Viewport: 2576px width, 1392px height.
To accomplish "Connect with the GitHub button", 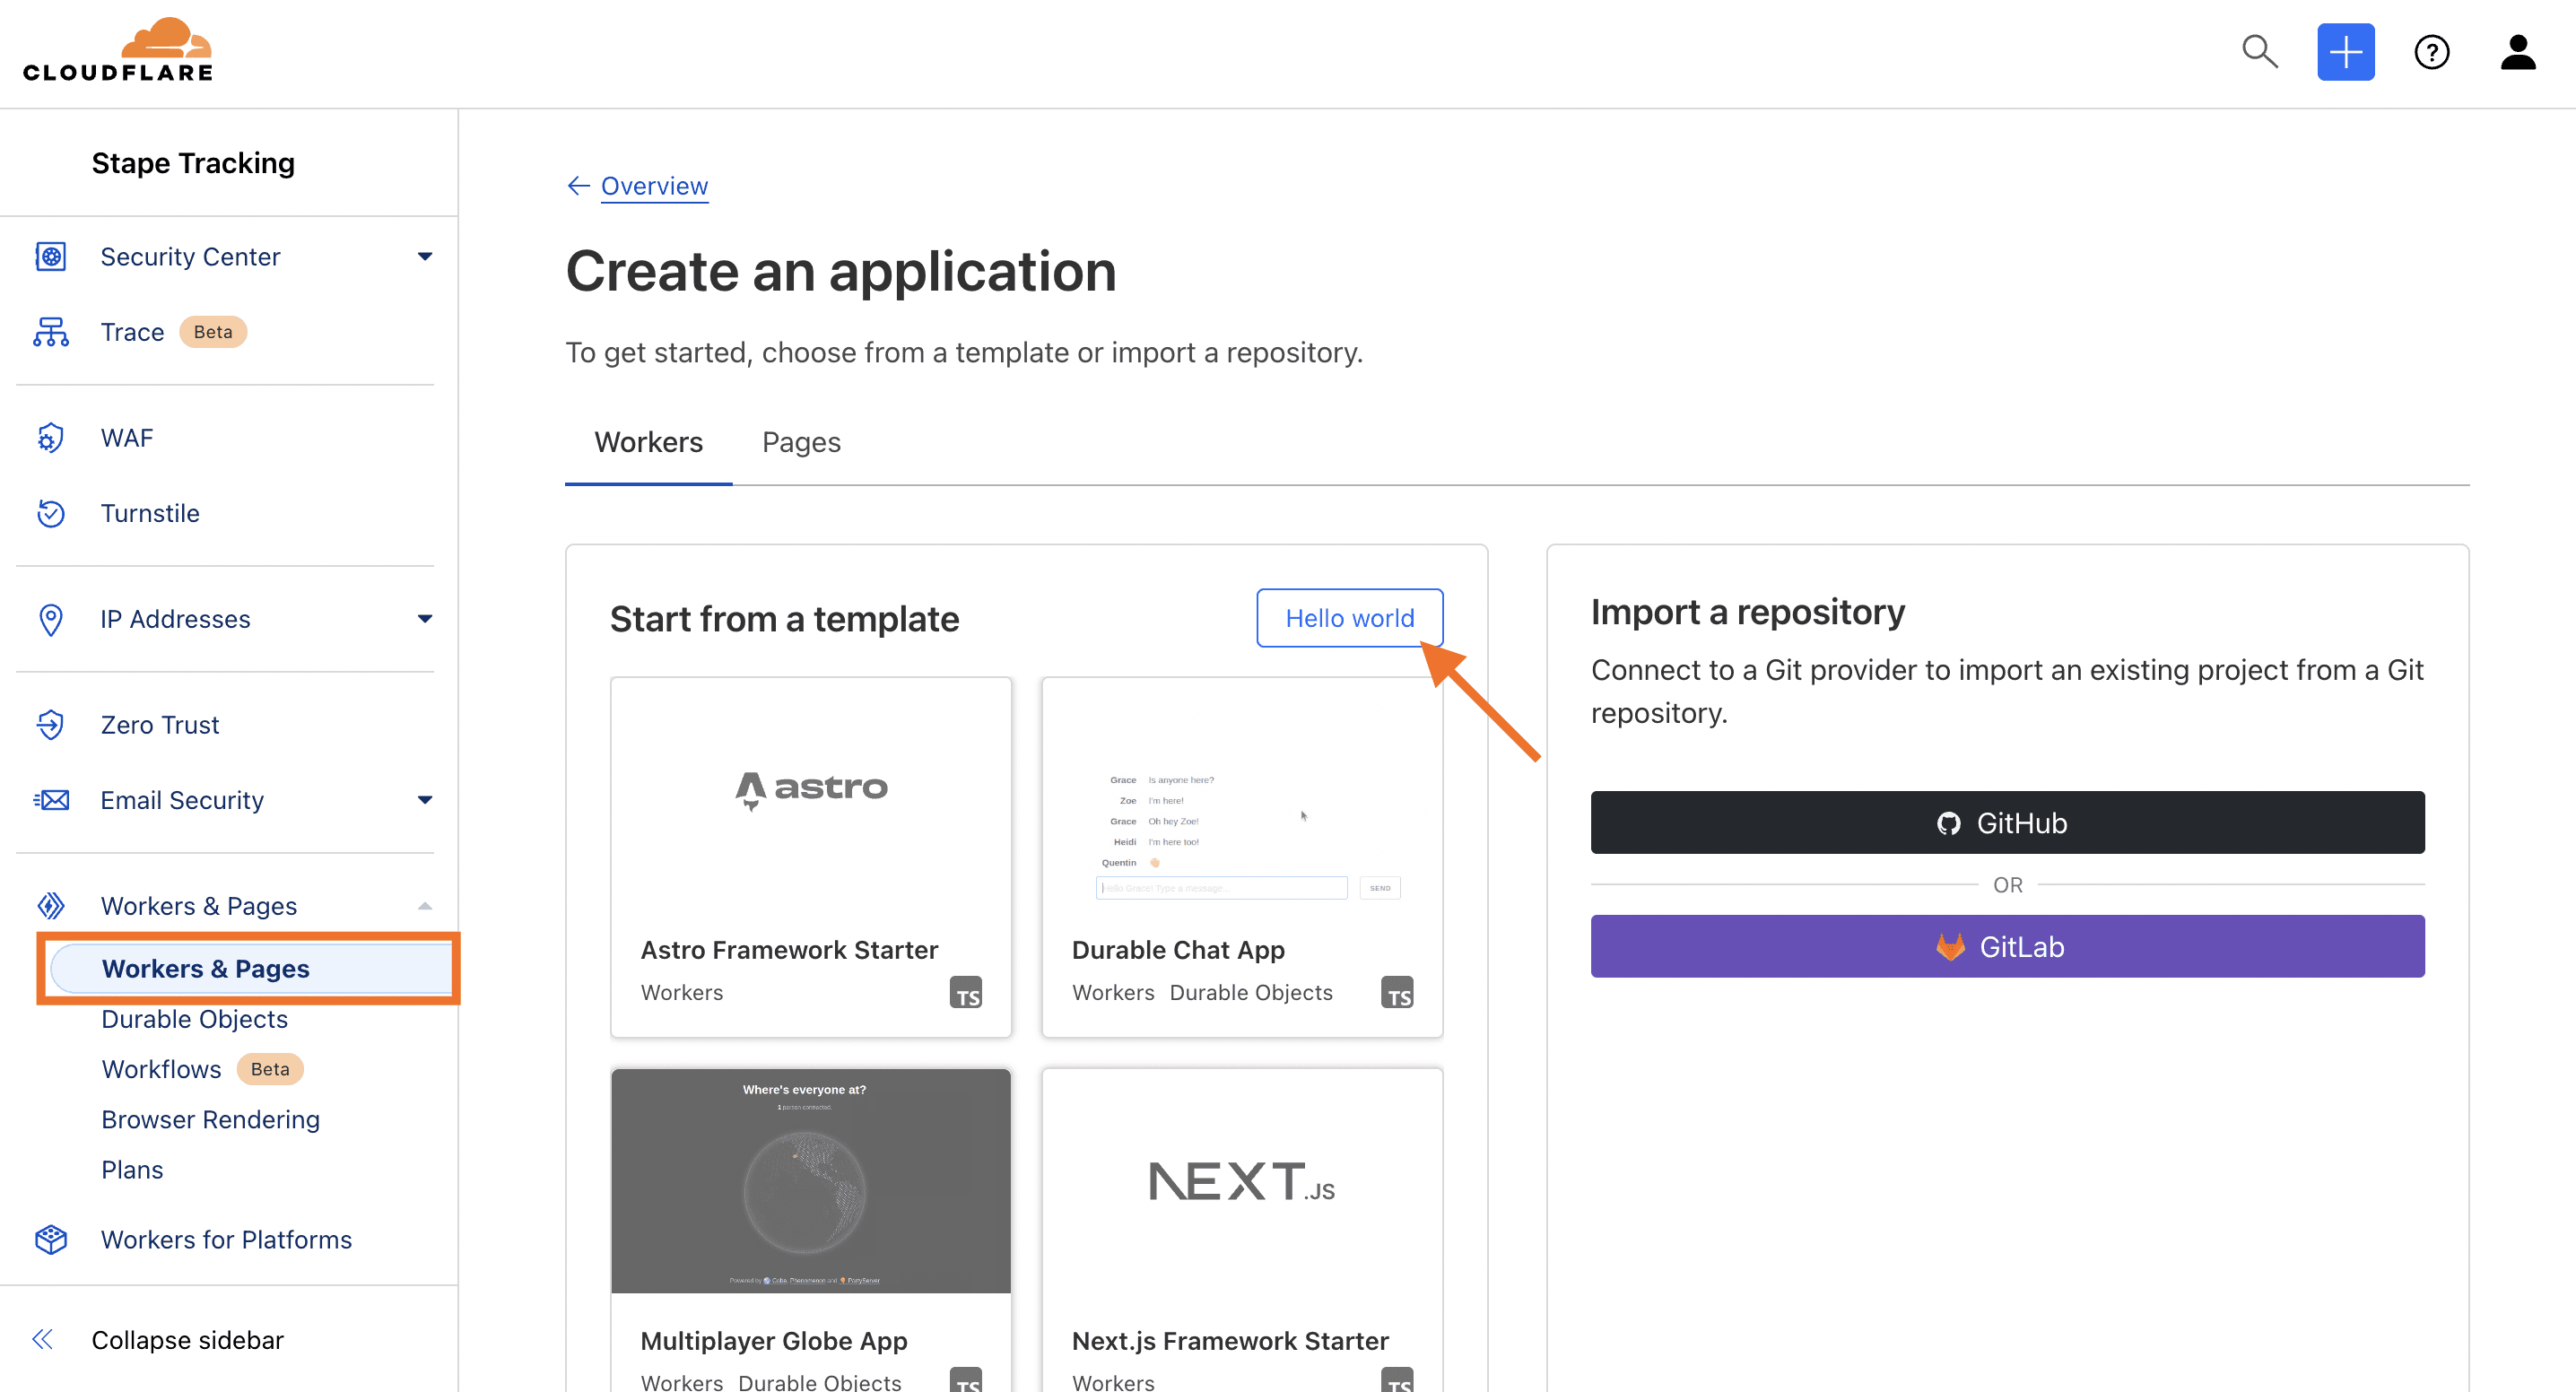I will pos(2007,822).
